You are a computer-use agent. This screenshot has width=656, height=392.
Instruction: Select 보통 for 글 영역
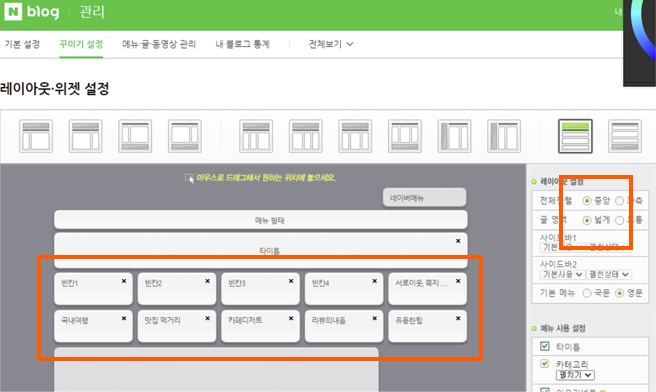[x=620, y=220]
